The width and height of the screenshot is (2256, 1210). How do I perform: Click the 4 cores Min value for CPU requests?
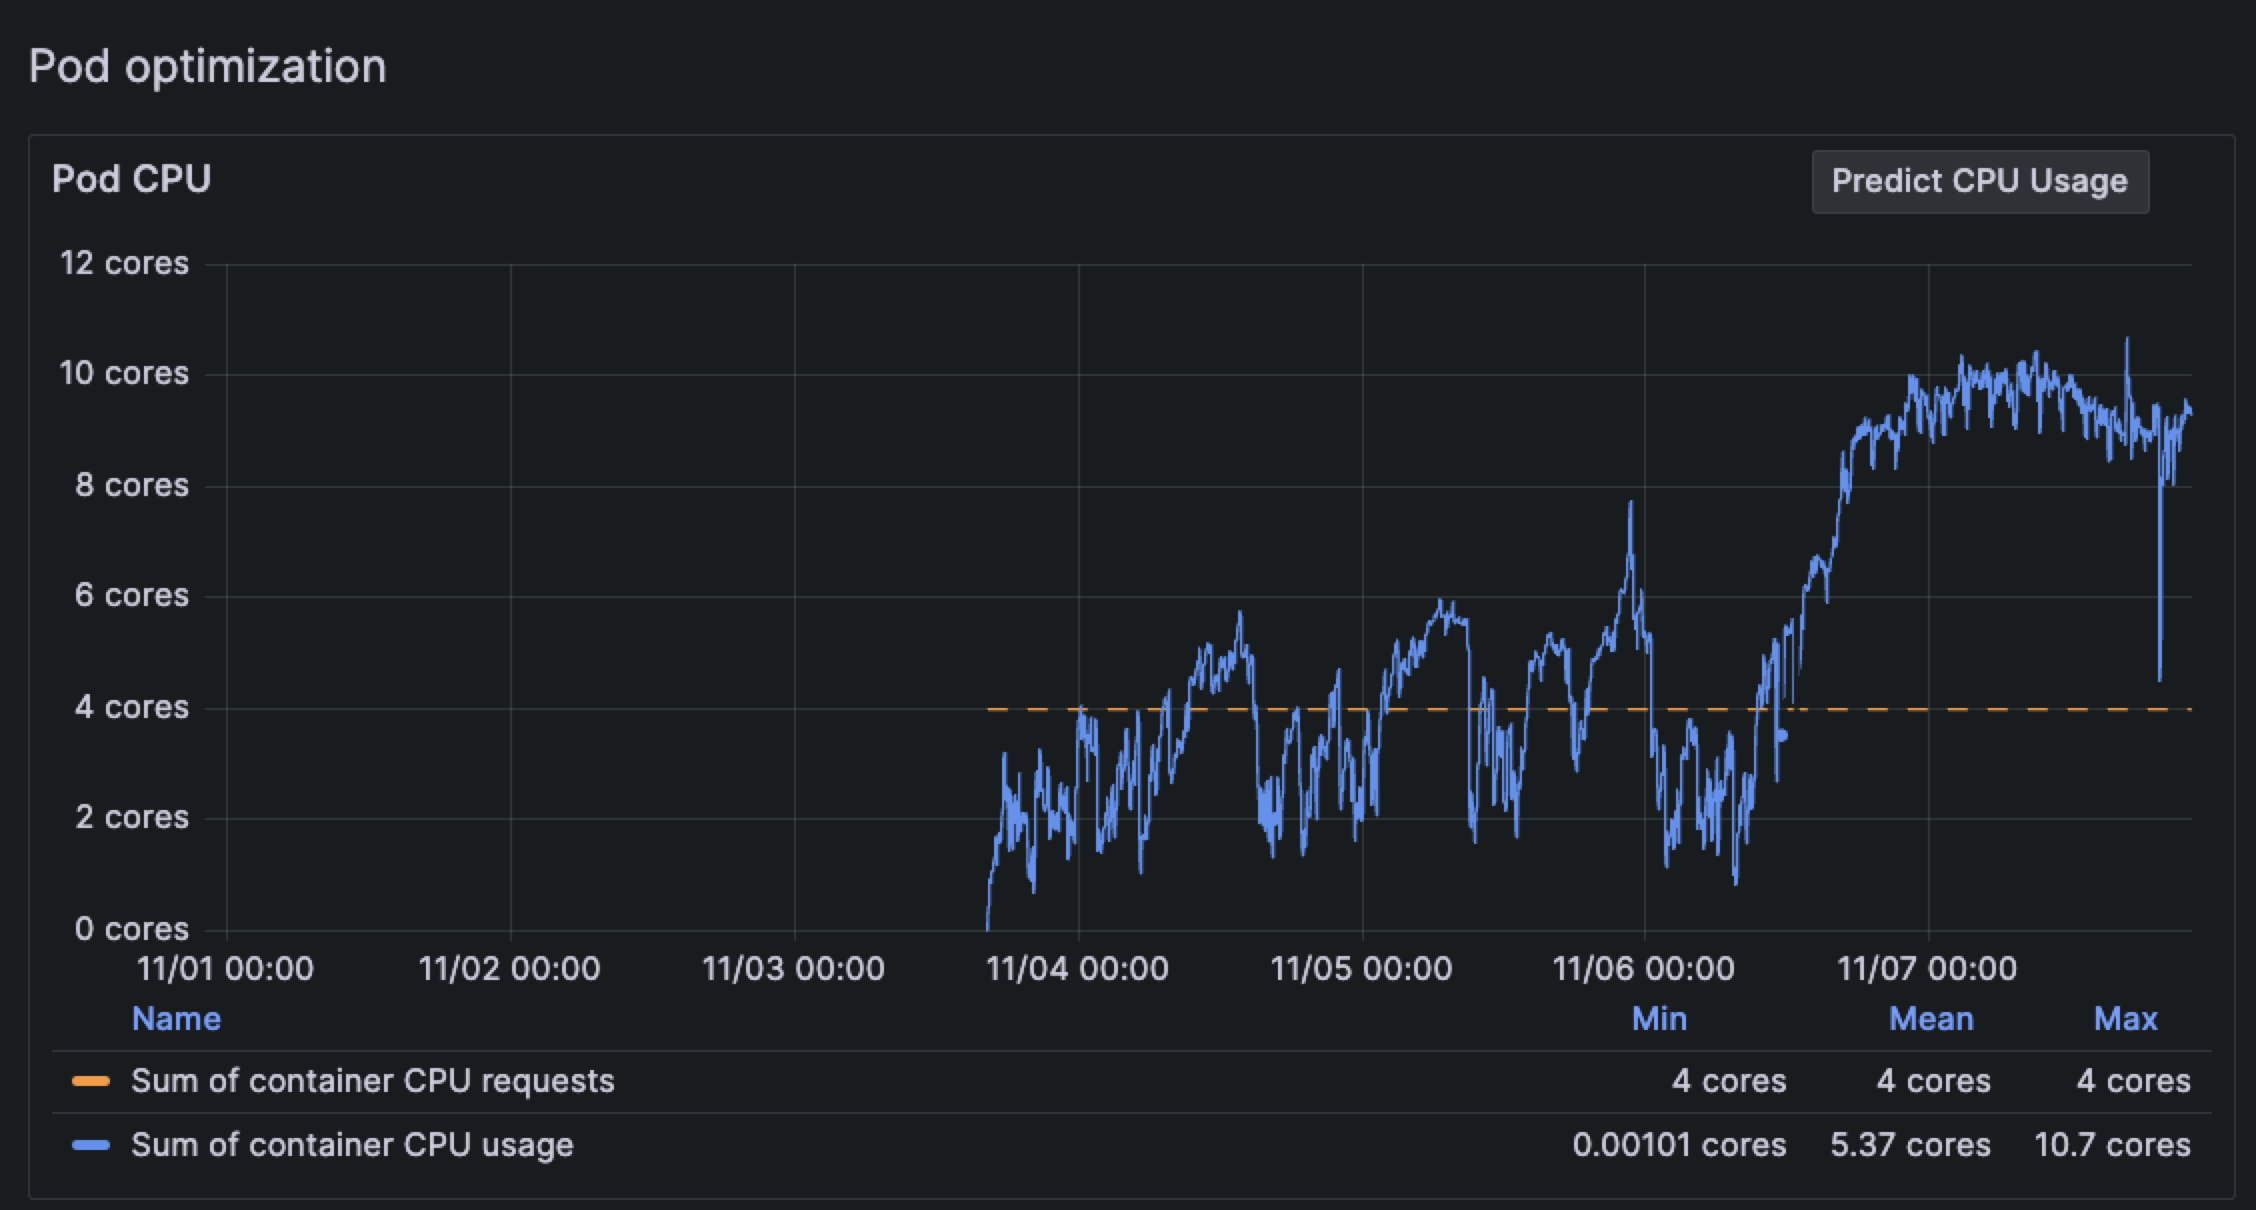pyautogui.click(x=1728, y=1081)
